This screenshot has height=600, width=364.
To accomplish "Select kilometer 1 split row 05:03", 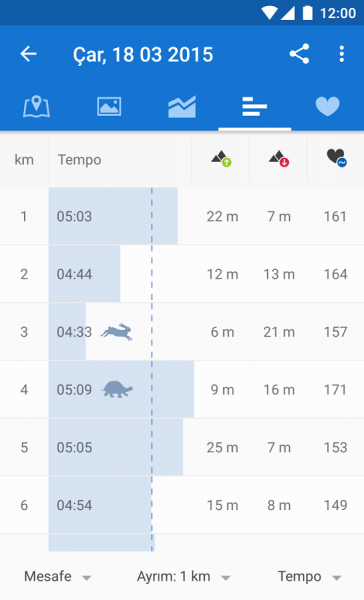I will [x=182, y=216].
